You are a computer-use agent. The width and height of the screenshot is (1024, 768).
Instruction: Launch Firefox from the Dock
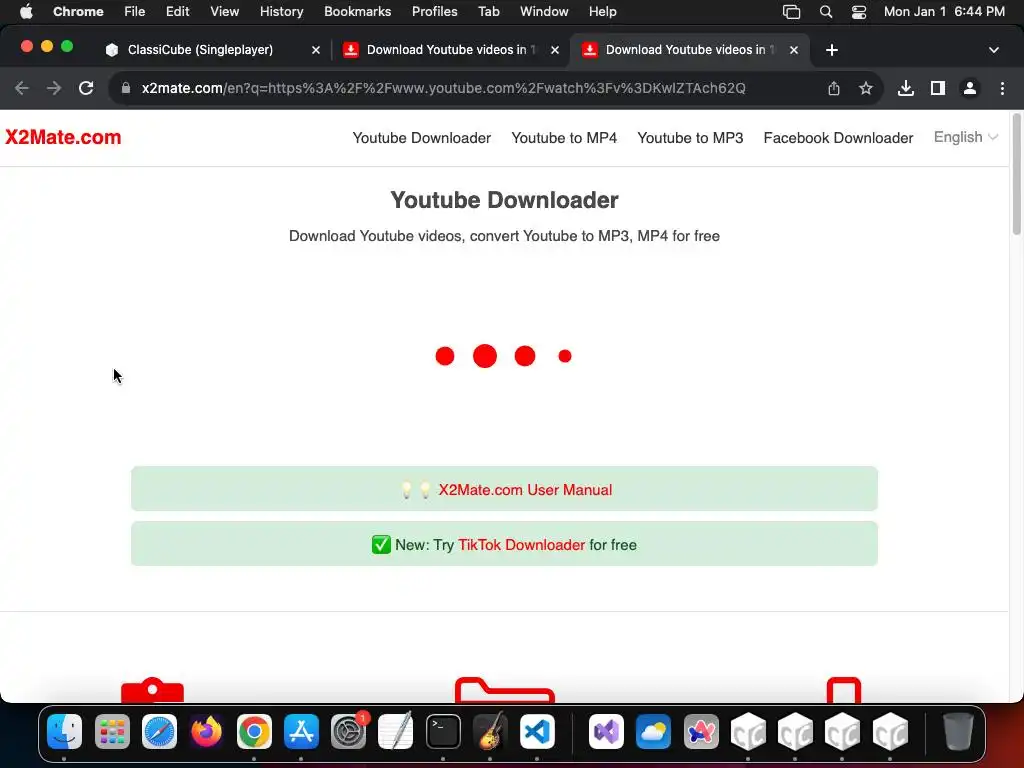click(206, 731)
